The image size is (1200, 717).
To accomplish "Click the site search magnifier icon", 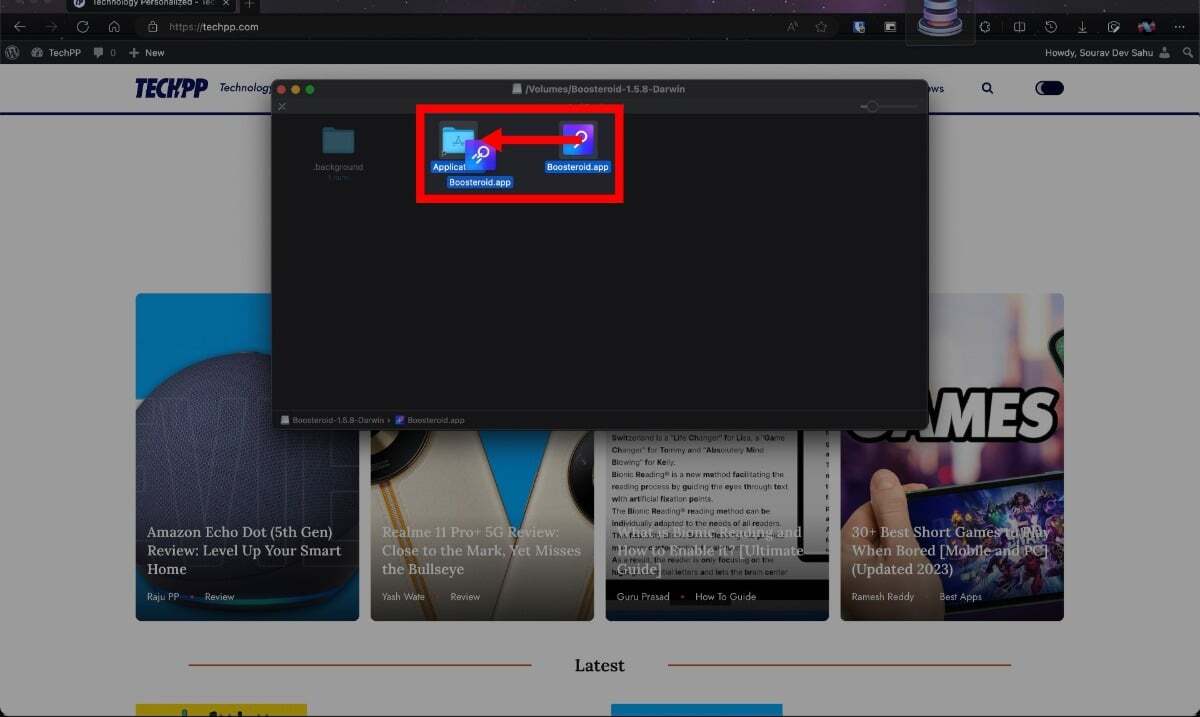I will (987, 88).
